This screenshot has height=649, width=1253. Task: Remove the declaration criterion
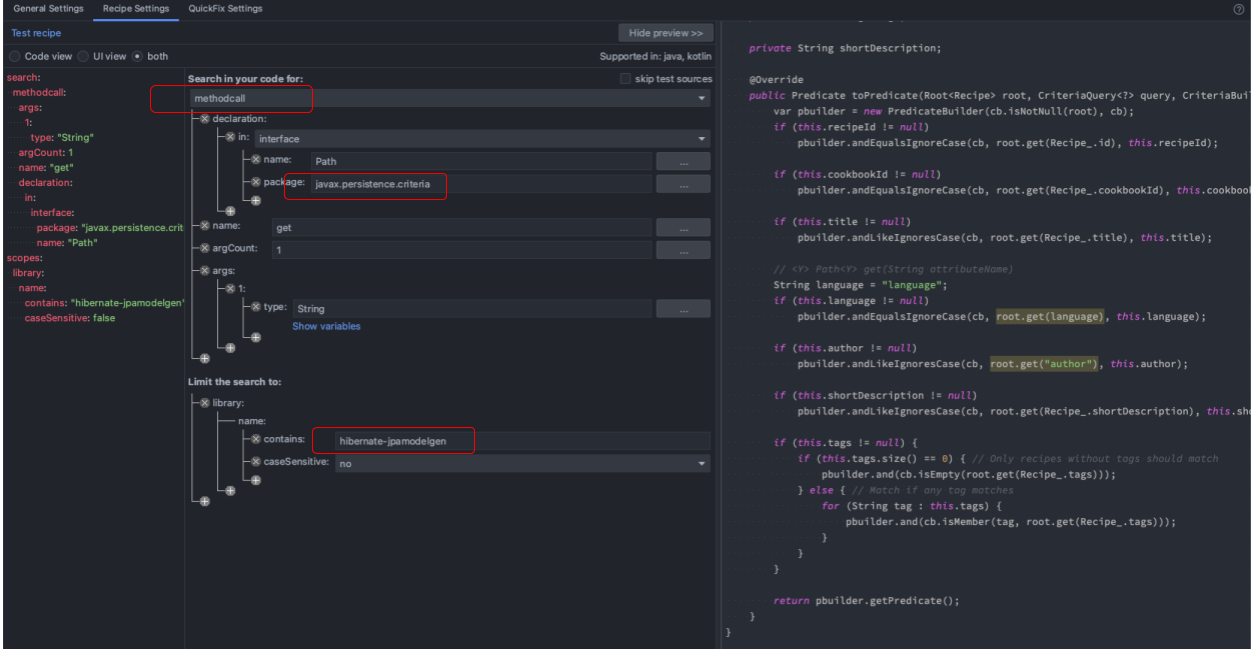point(204,118)
